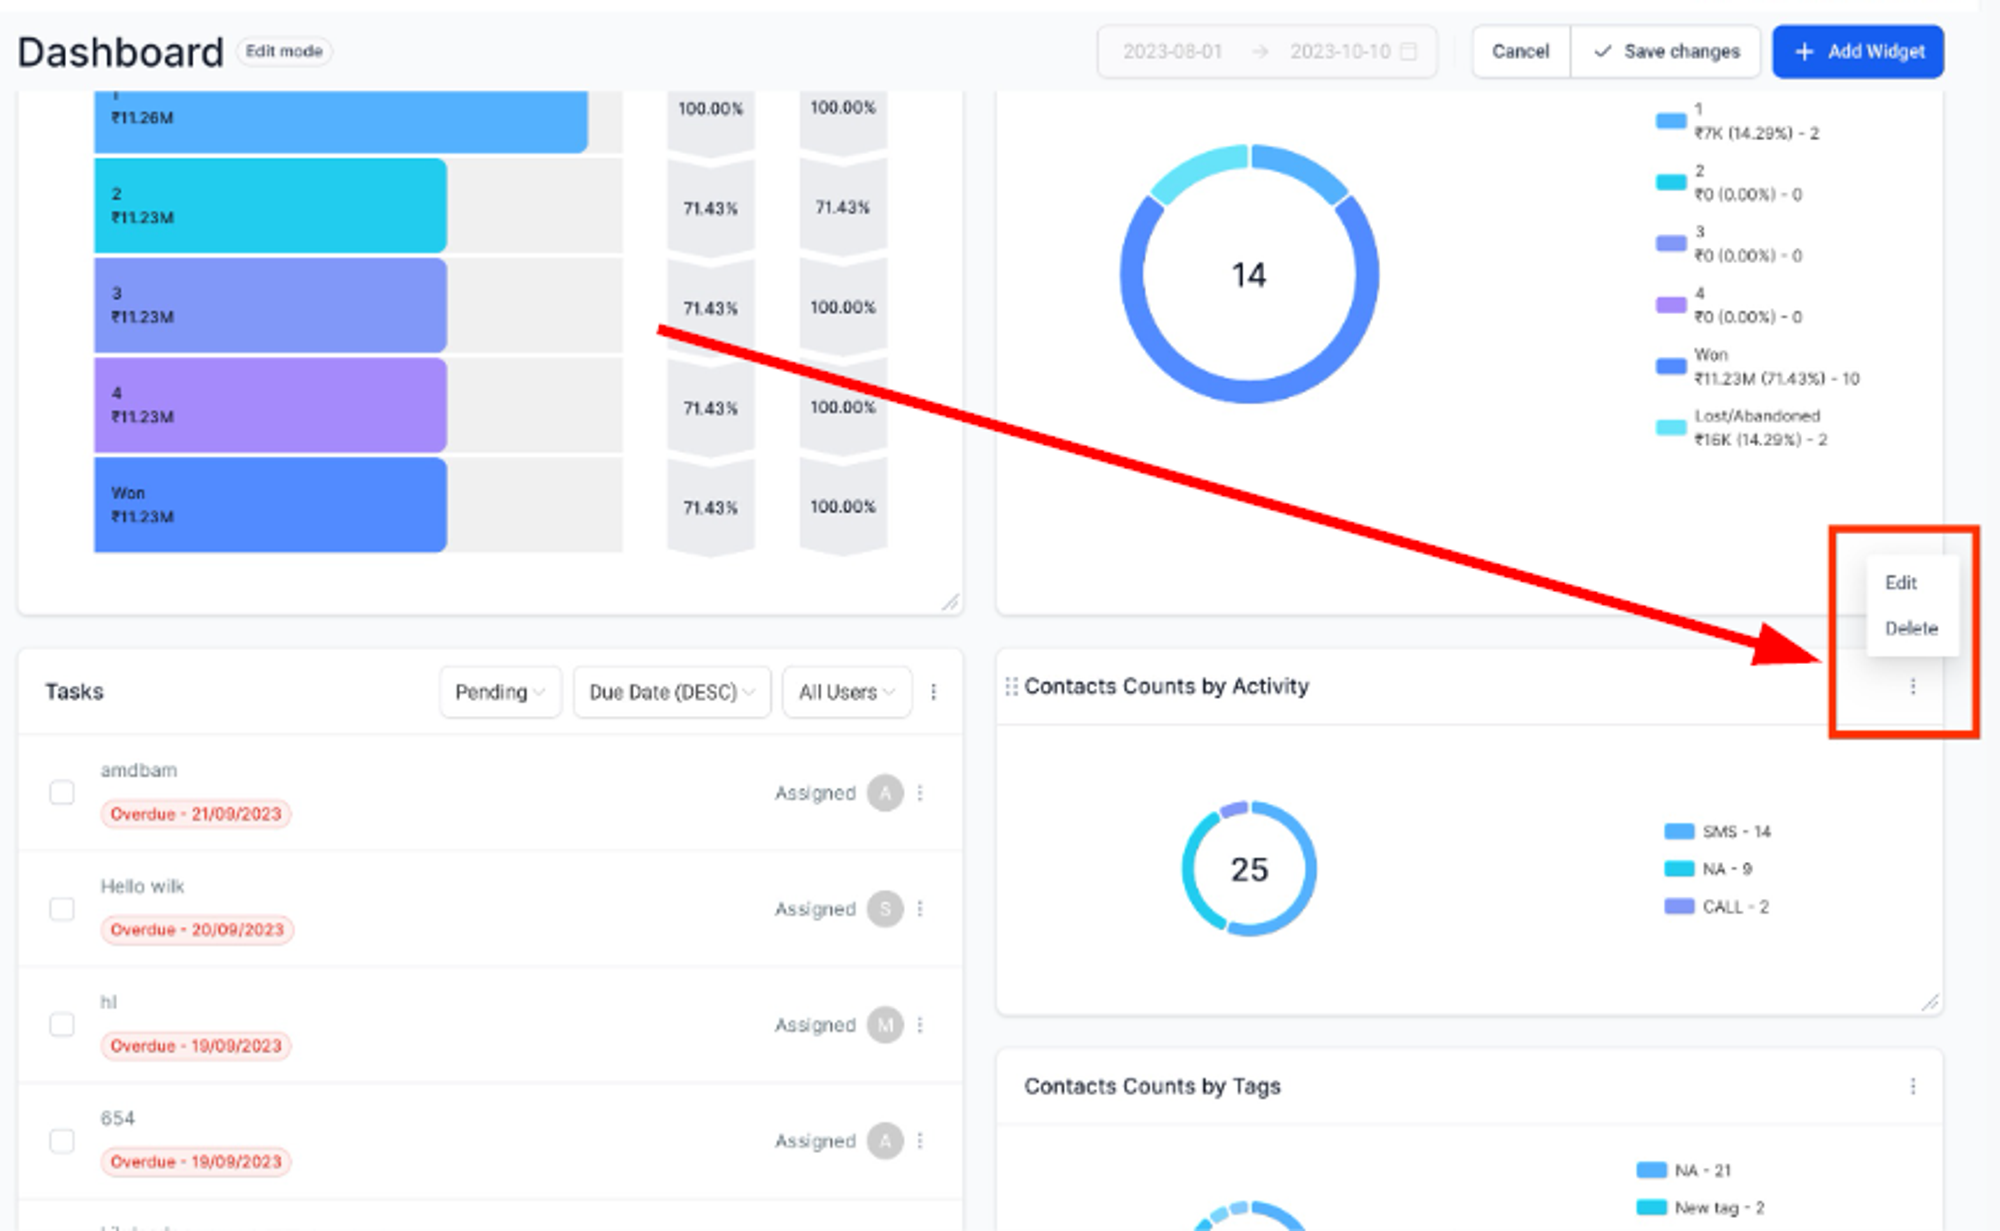Image resolution: width=2000 pixels, height=1231 pixels.
Task: Open the All Users filter dropdown
Action: click(x=847, y=692)
